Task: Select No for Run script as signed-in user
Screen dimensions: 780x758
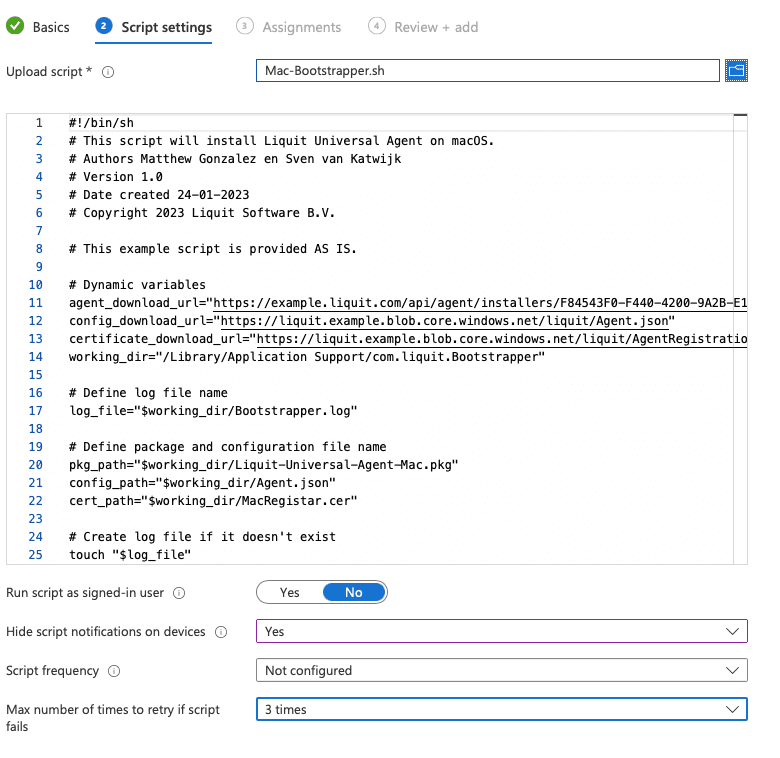Action: [354, 593]
